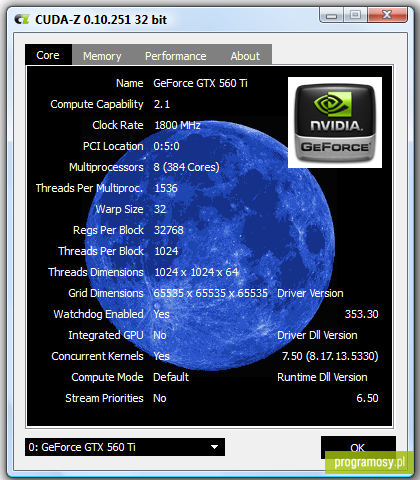Minimize the CUDA-Z window
Image resolution: width=420 pixels, height=480 pixels.
[331, 15]
